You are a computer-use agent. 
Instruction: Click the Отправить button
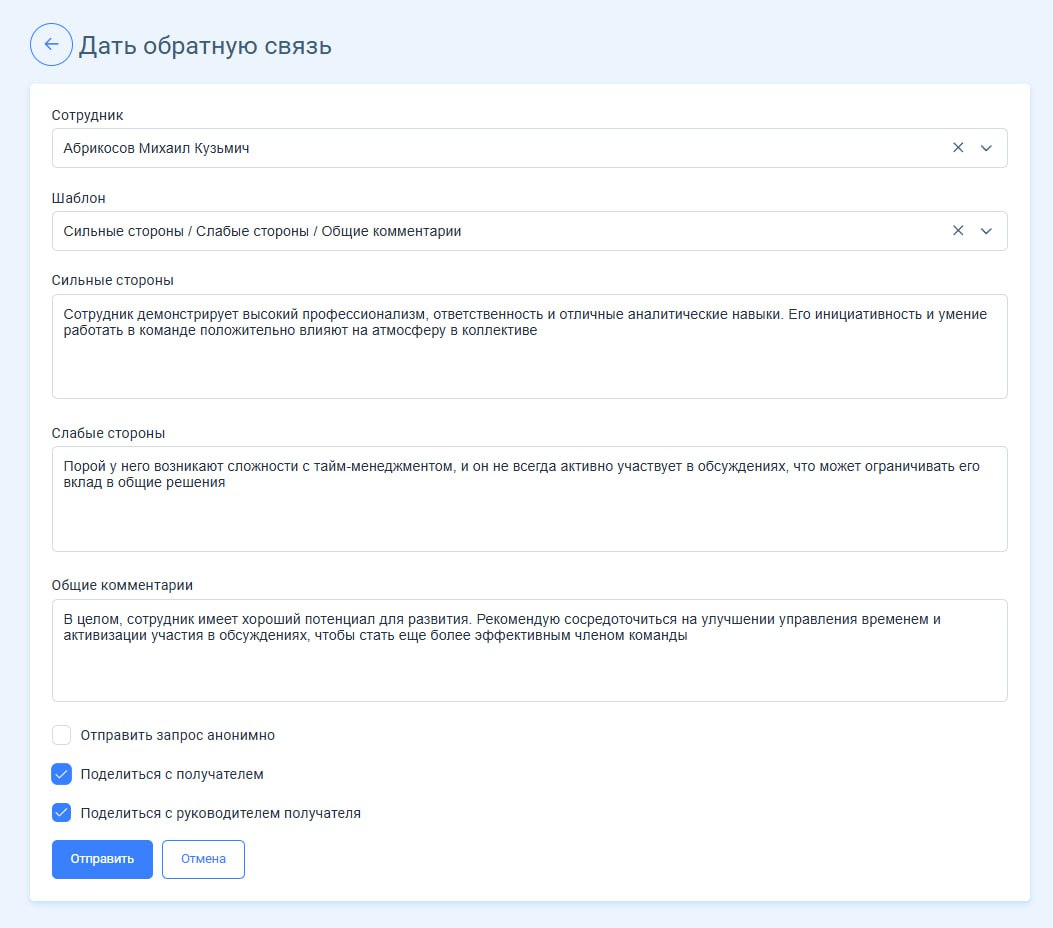(x=102, y=860)
